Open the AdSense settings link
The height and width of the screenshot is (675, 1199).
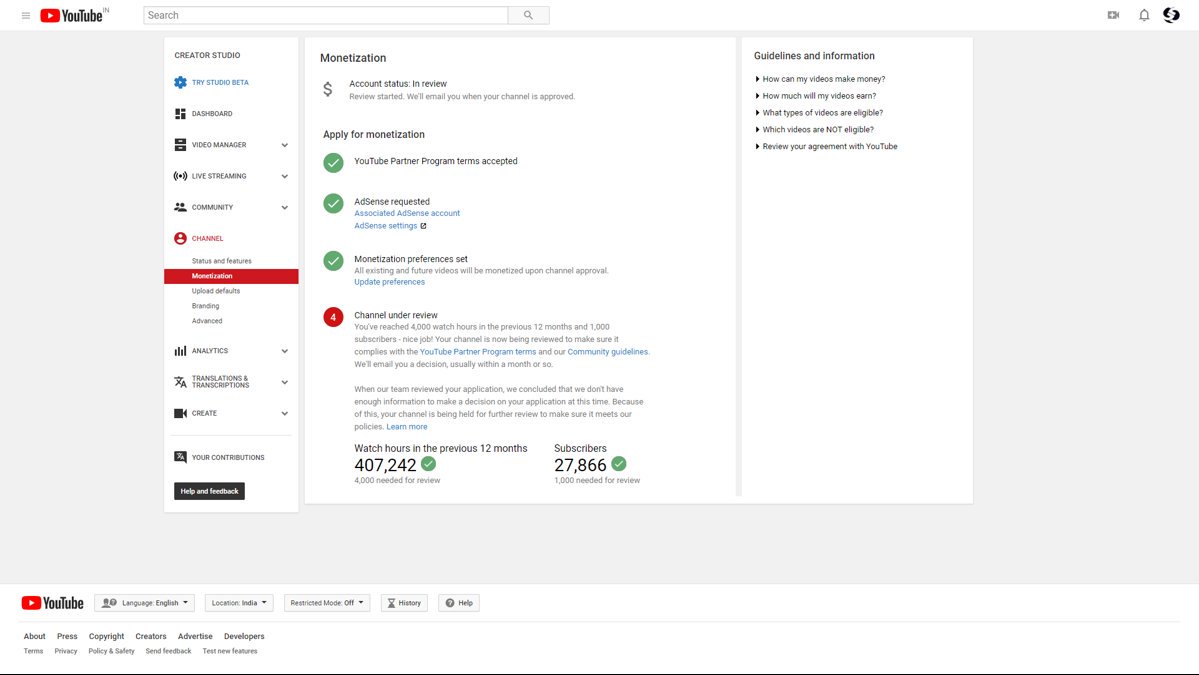tap(385, 226)
